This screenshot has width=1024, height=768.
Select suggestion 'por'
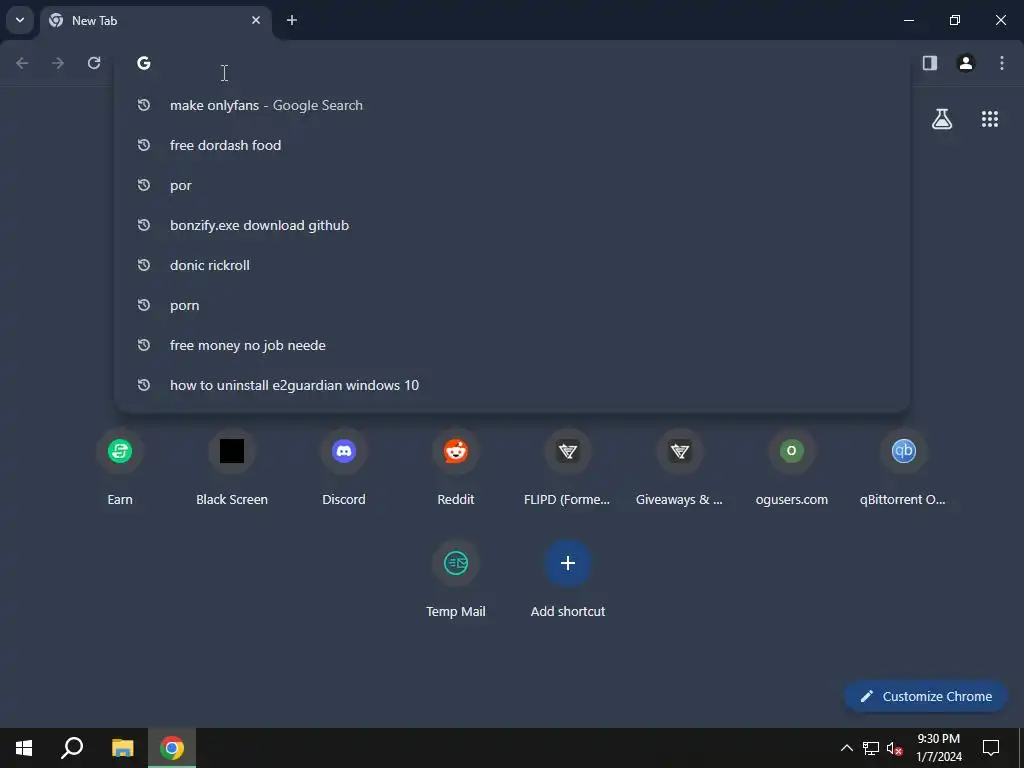[x=512, y=185]
